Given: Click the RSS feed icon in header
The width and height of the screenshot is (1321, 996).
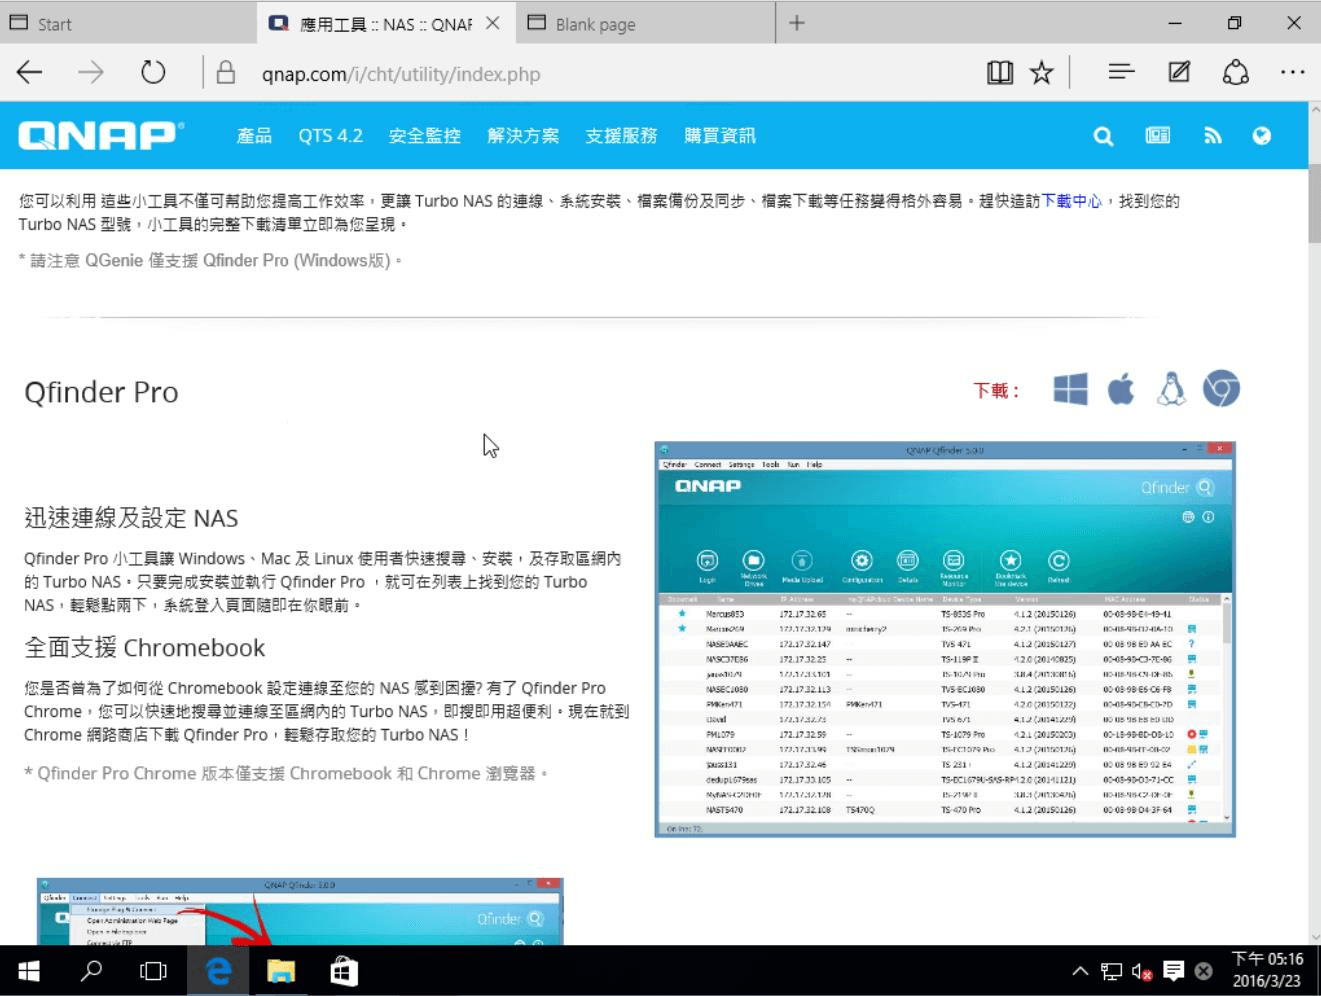Looking at the screenshot, I should [1212, 136].
